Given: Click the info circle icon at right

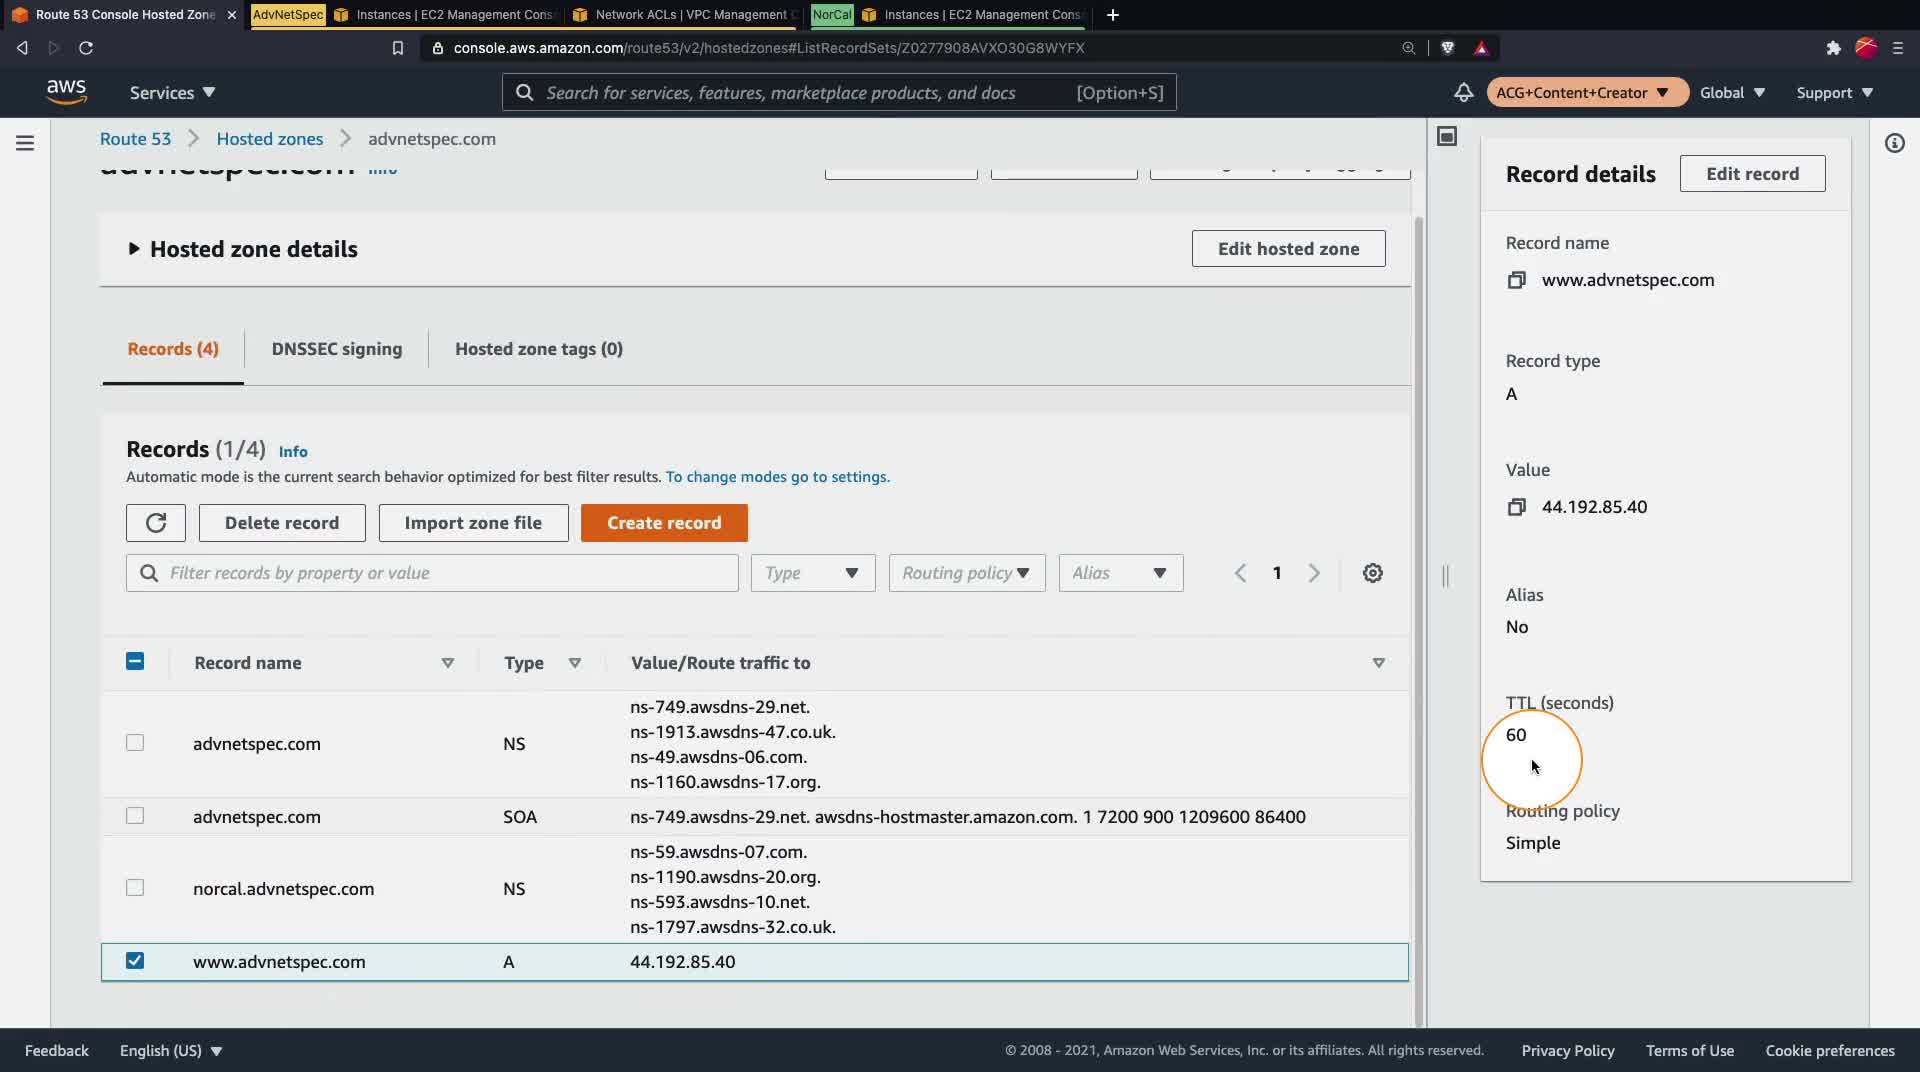Looking at the screenshot, I should pyautogui.click(x=1894, y=143).
